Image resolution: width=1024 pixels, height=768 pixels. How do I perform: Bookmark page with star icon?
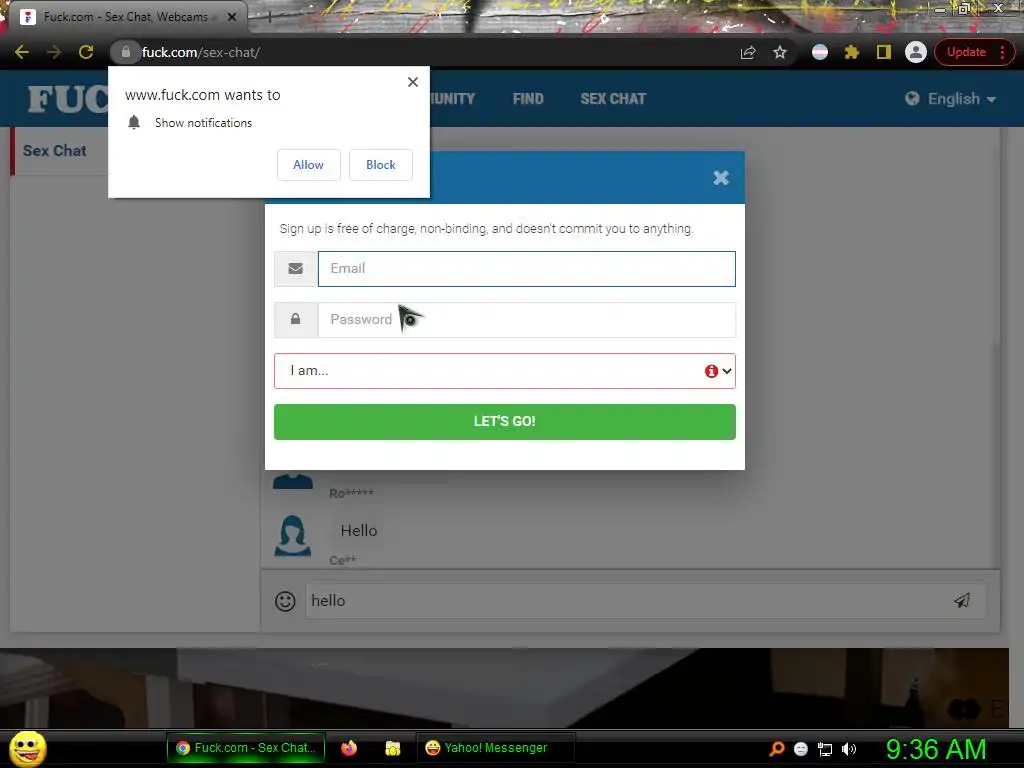[780, 52]
